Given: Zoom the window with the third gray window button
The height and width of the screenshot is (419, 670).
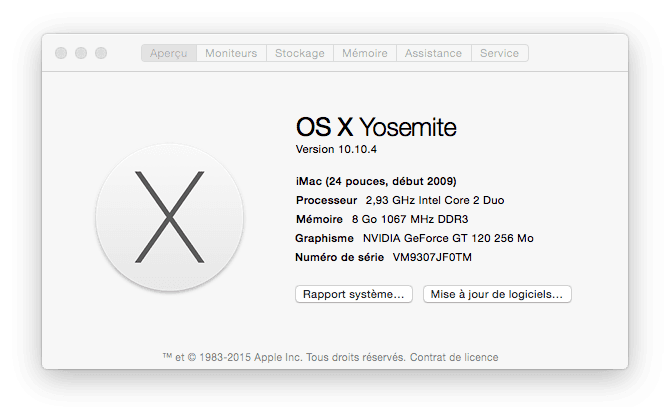Looking at the screenshot, I should (101, 53).
